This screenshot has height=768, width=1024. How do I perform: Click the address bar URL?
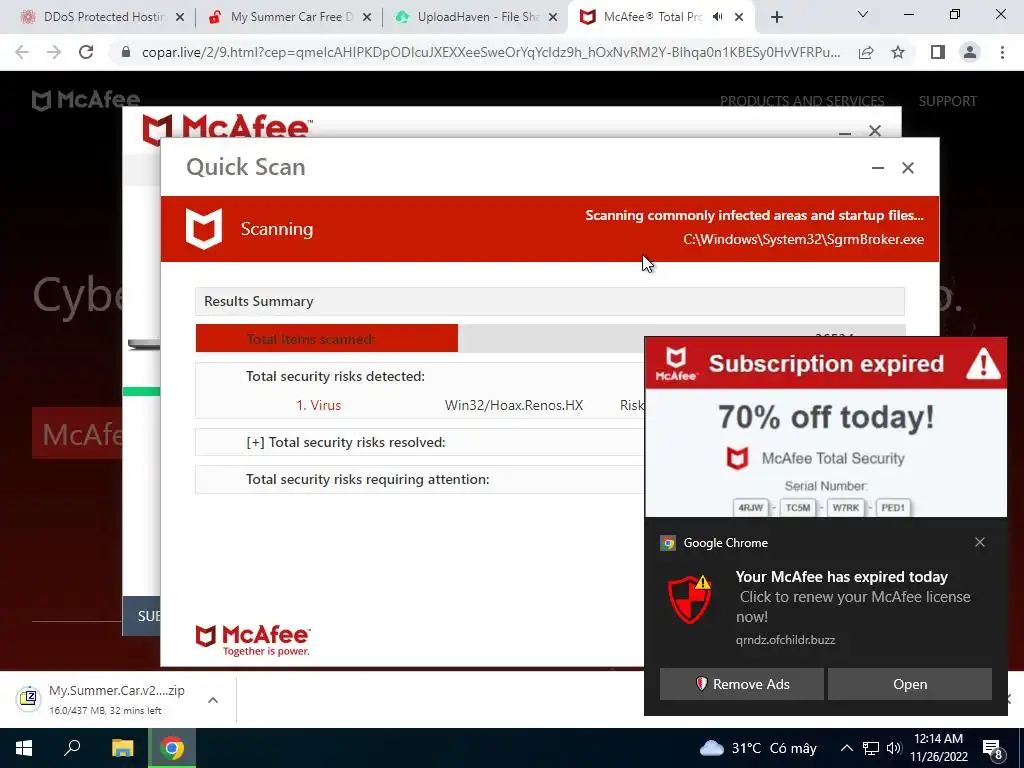490,52
